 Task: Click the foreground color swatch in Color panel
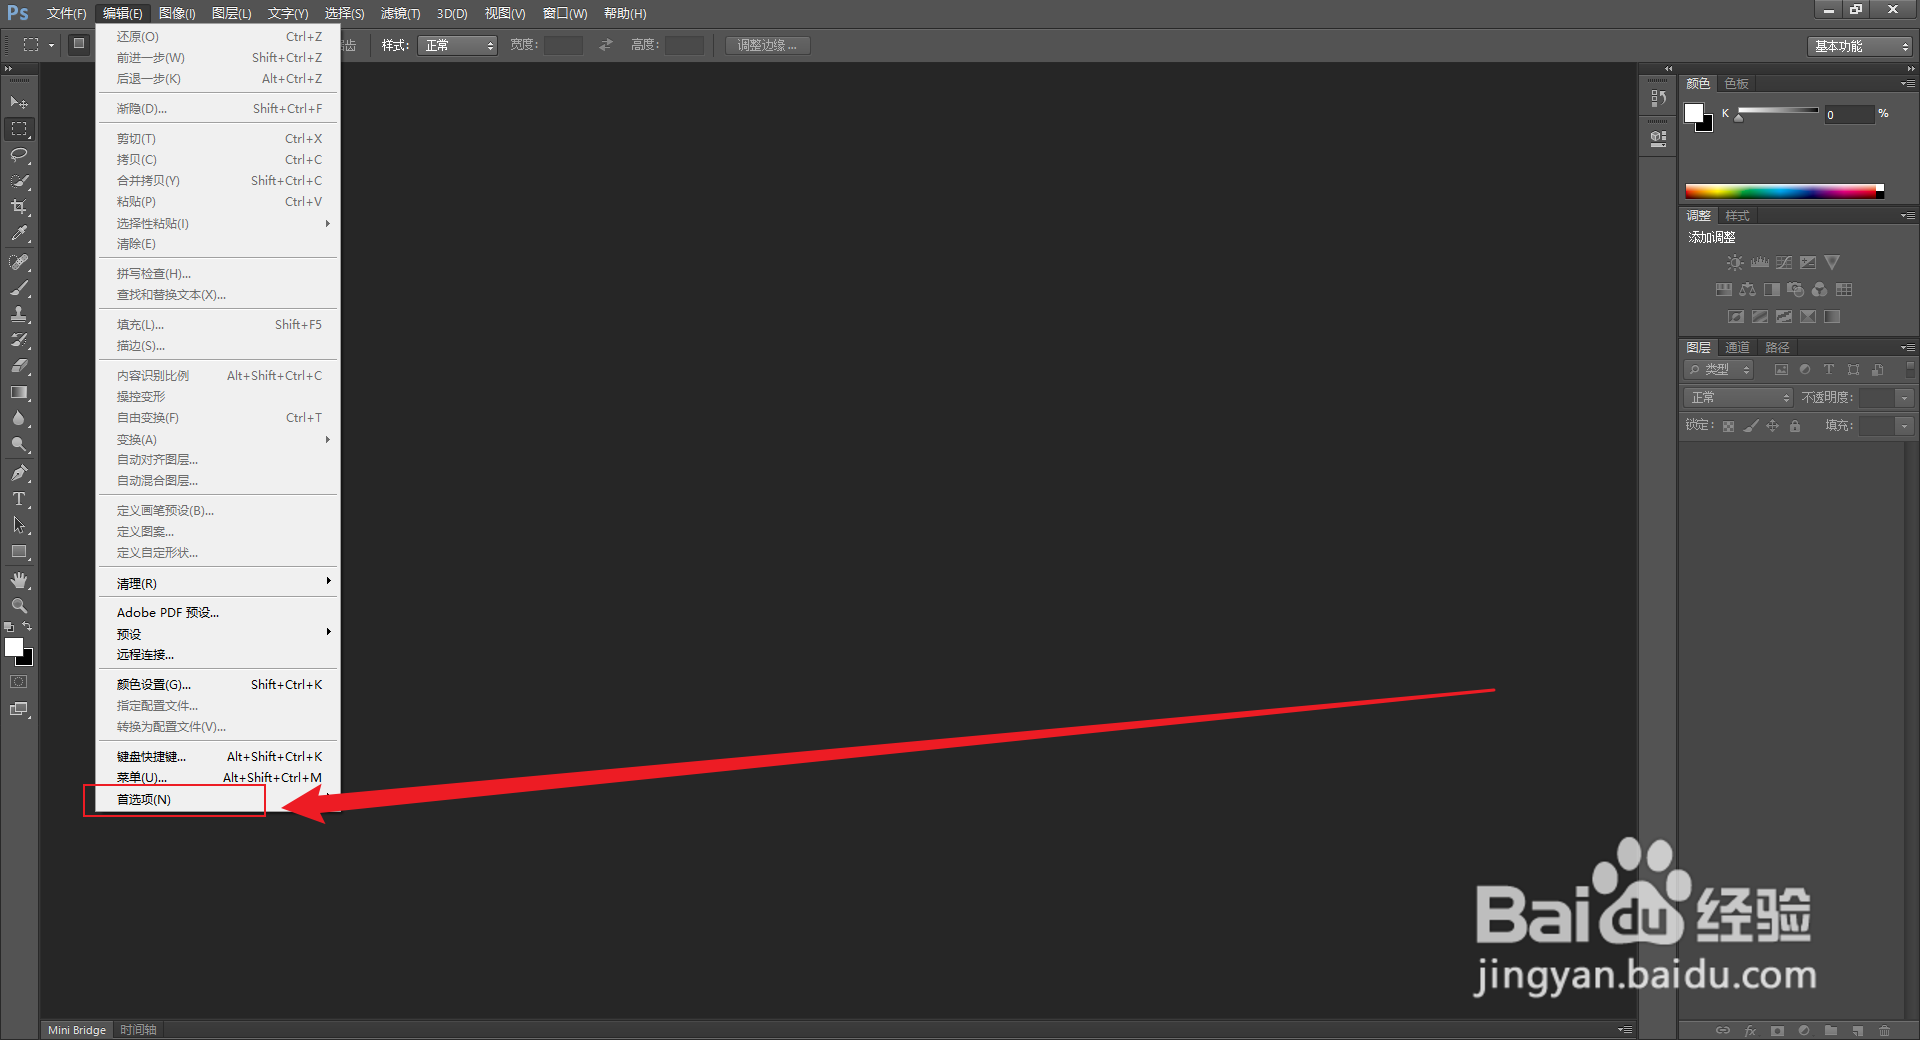point(1694,113)
